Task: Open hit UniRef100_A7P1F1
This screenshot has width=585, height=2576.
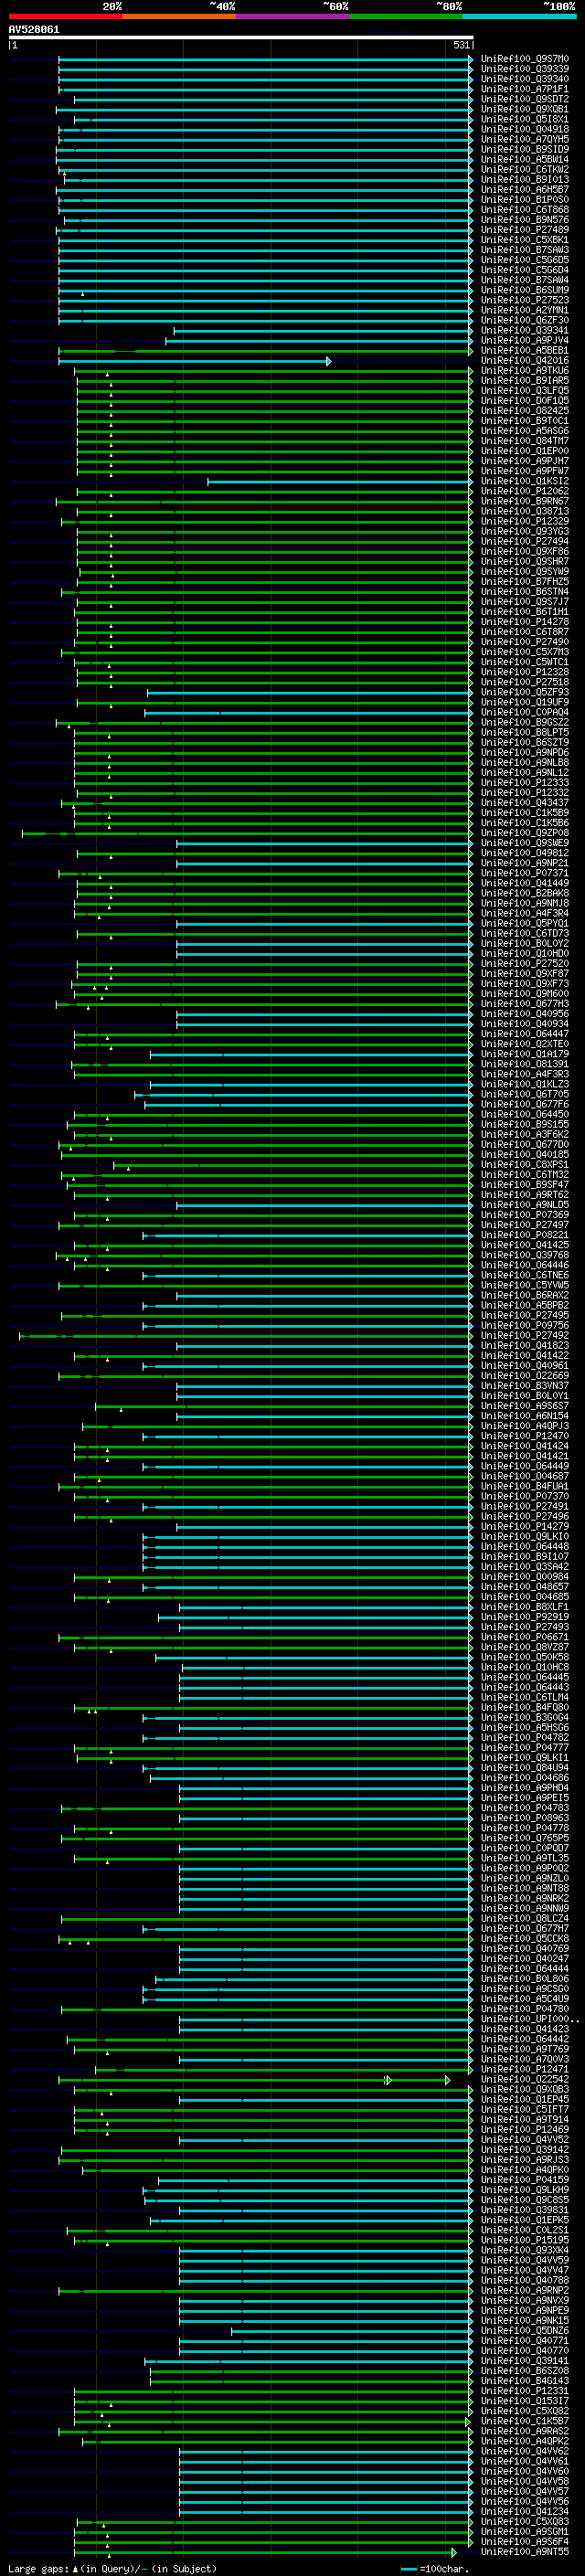Action: [525, 89]
